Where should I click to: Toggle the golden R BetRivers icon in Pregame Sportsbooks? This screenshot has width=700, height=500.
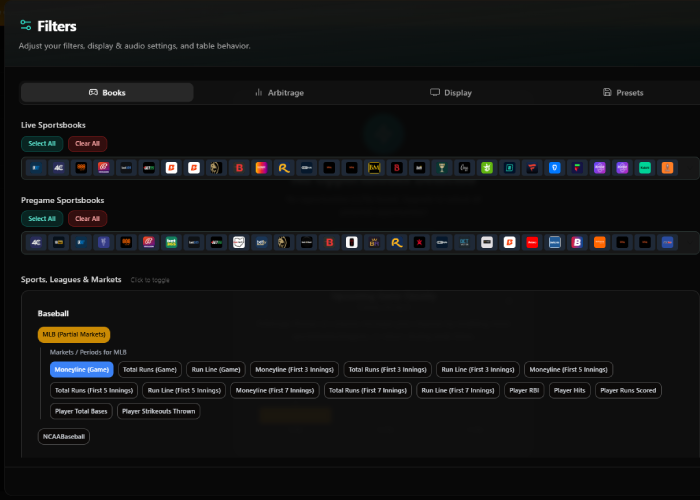coord(396,242)
